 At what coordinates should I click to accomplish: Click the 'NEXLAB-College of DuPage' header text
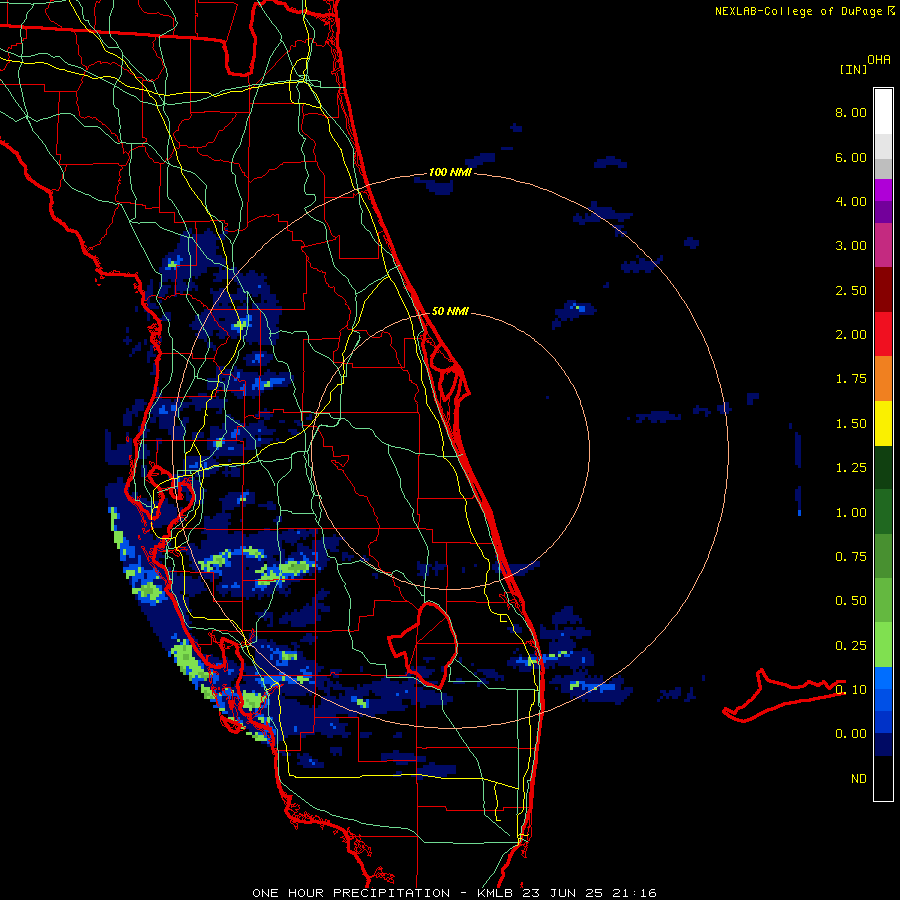(x=798, y=11)
